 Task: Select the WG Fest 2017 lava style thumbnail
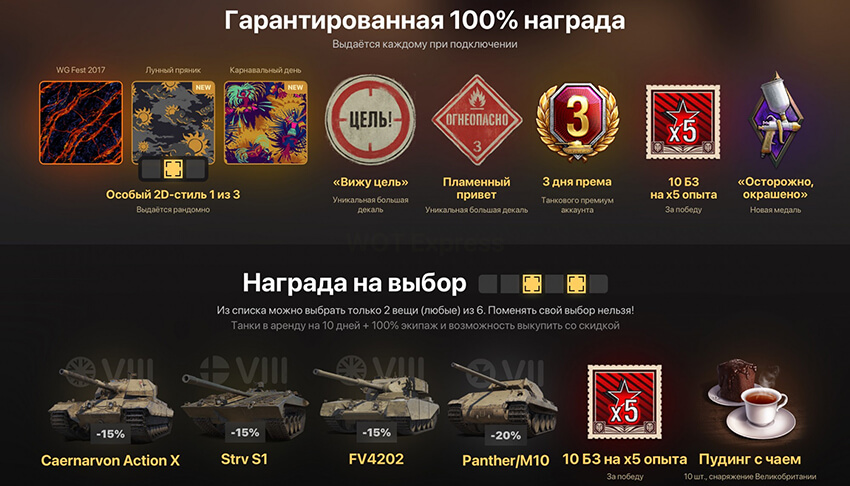click(x=81, y=122)
